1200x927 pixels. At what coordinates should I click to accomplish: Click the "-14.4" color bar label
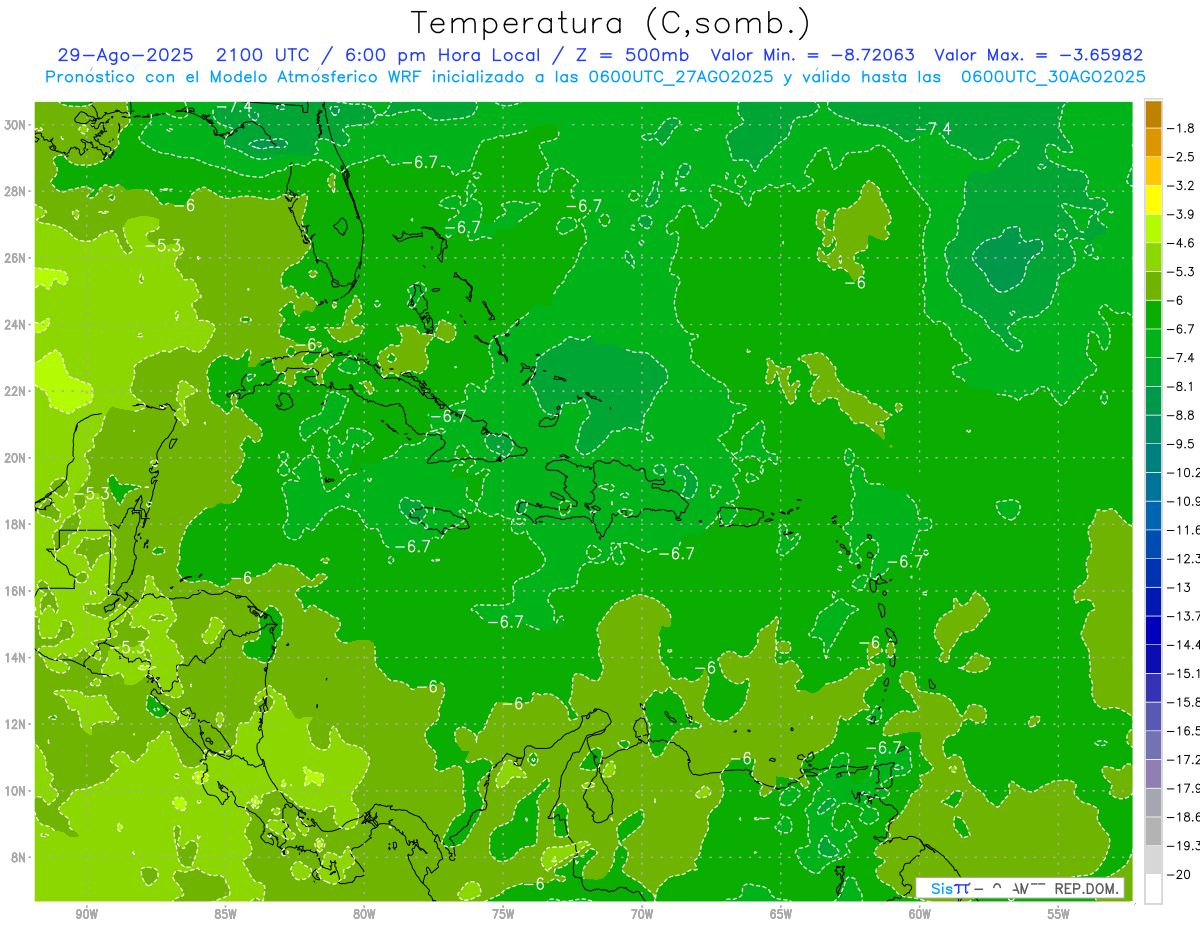pos(1184,644)
